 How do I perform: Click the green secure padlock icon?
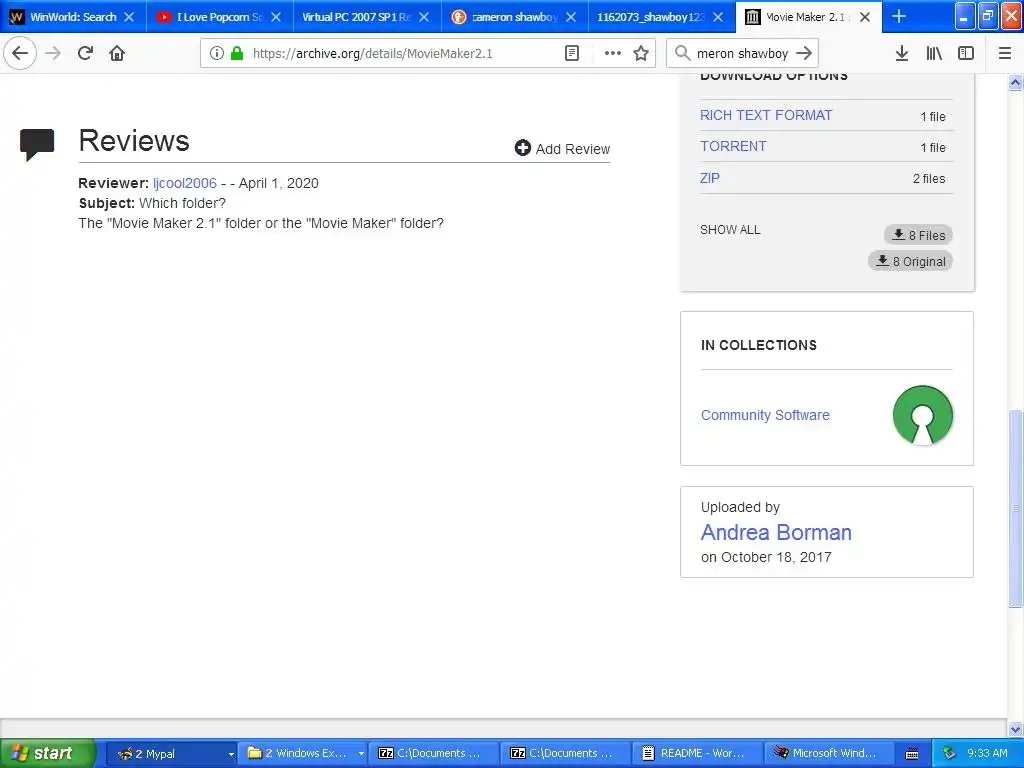tap(237, 53)
